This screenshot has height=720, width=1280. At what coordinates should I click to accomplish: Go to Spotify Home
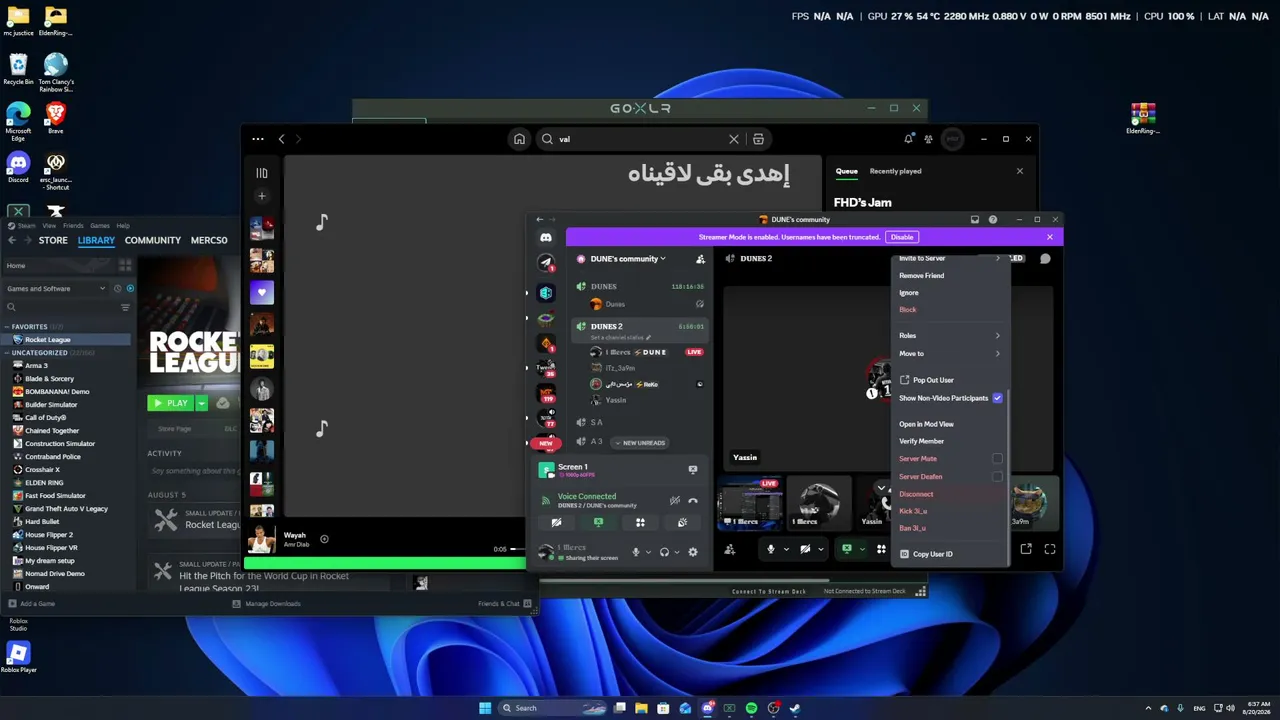tap(519, 139)
